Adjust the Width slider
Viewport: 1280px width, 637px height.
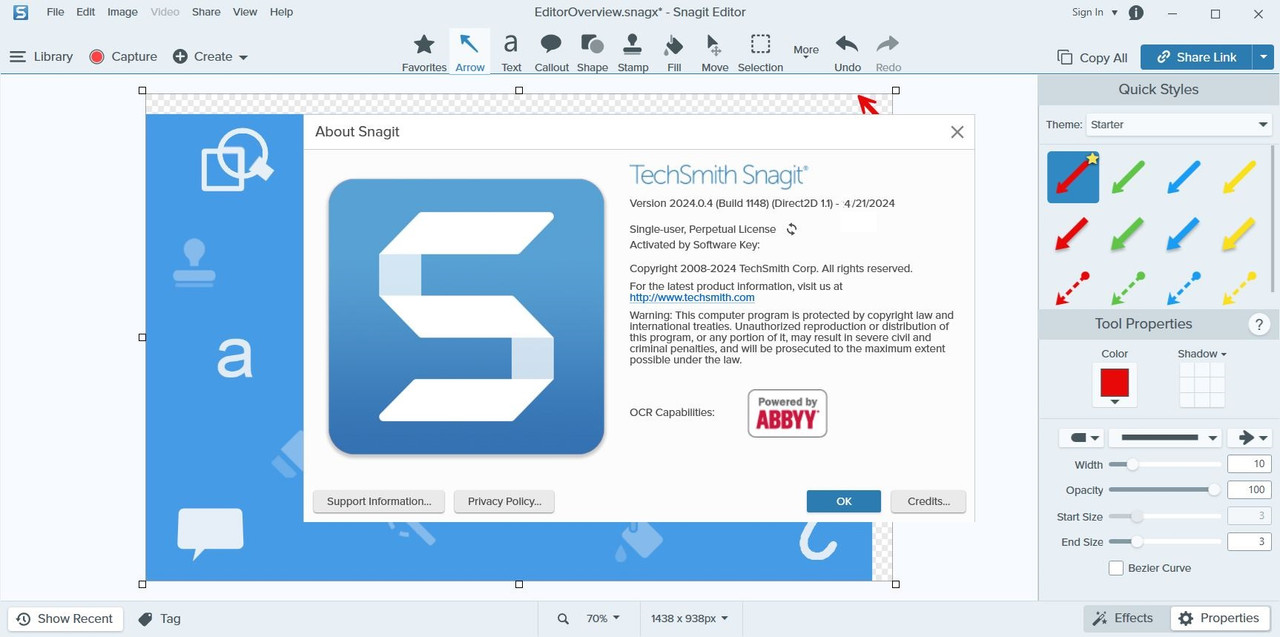click(1165, 464)
